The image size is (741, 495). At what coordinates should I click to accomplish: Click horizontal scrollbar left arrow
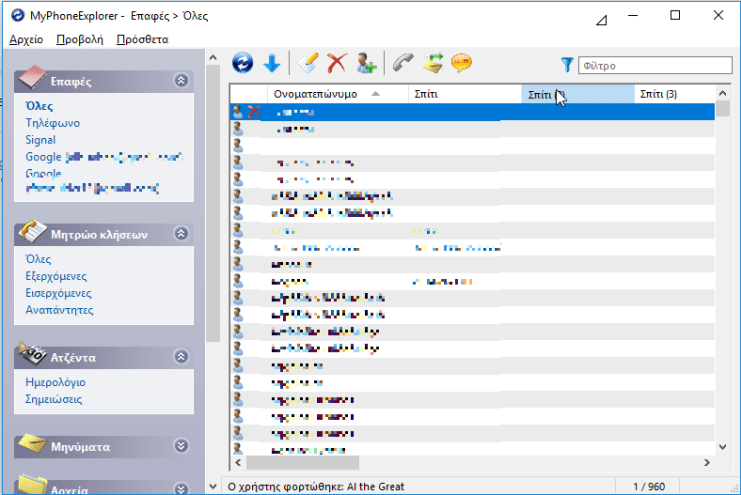pyautogui.click(x=238, y=462)
